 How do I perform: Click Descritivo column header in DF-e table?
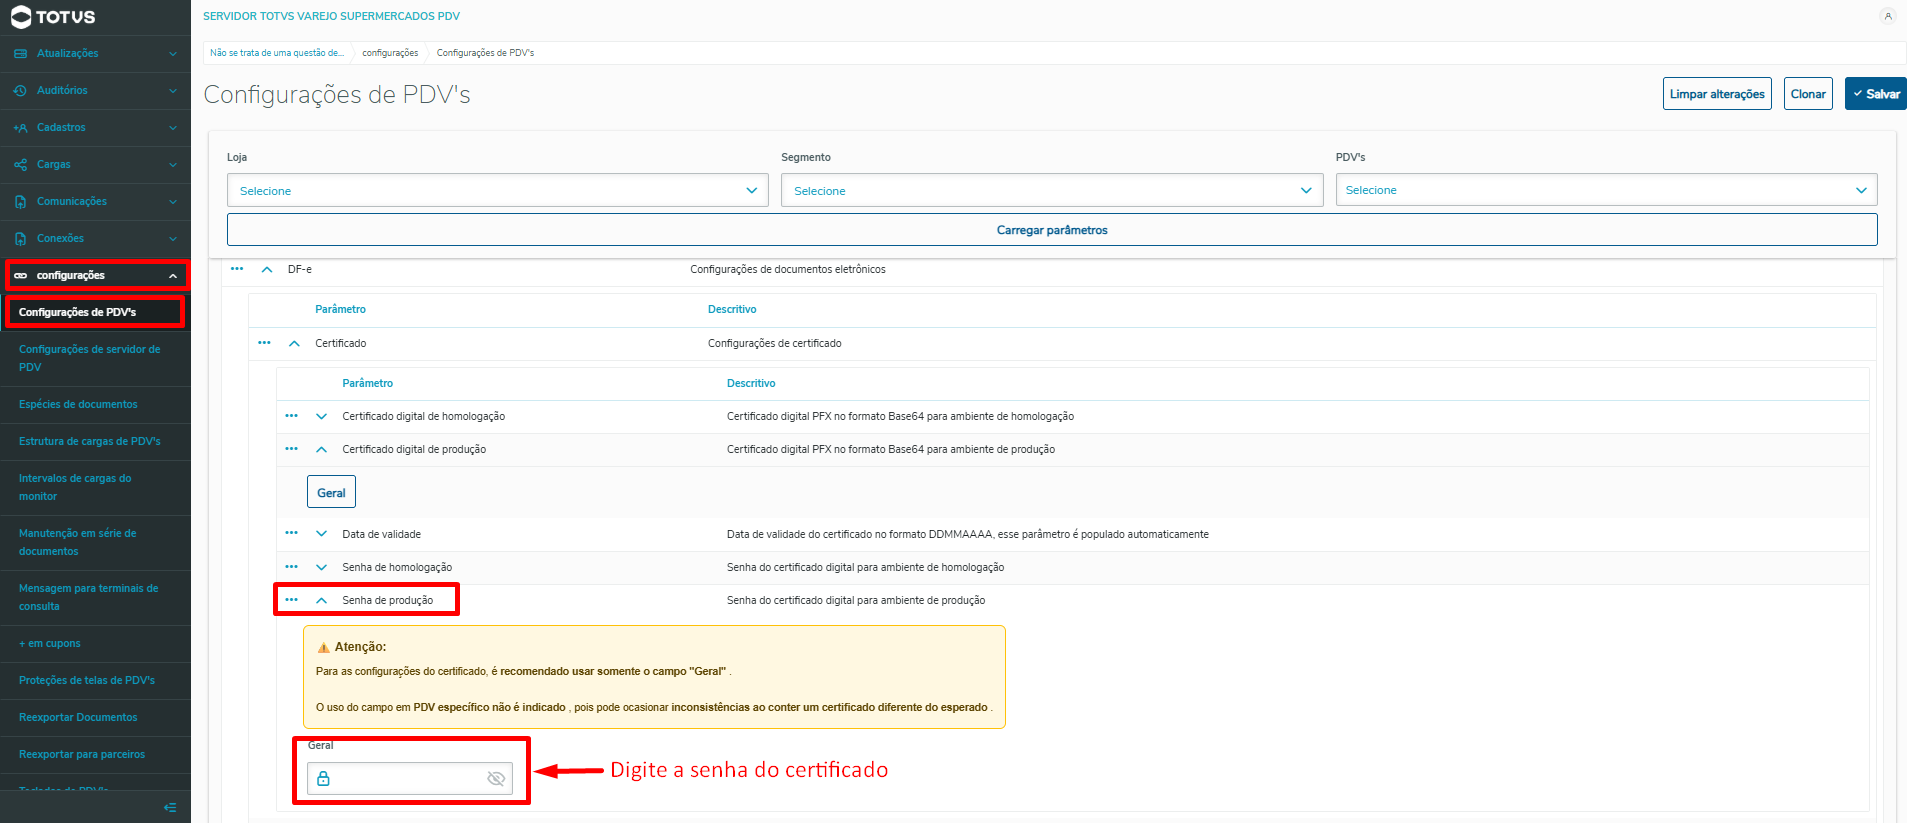pos(732,309)
